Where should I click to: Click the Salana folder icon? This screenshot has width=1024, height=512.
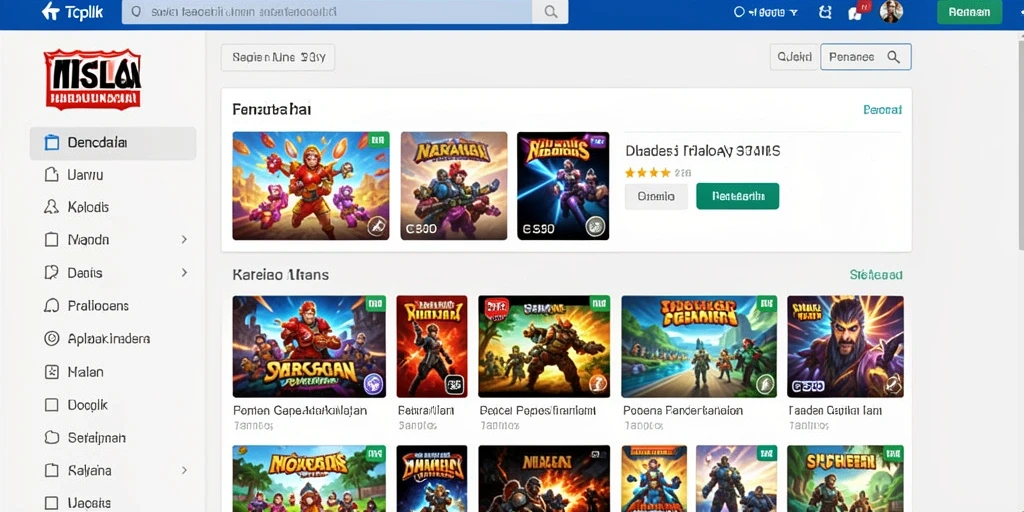[x=51, y=470]
